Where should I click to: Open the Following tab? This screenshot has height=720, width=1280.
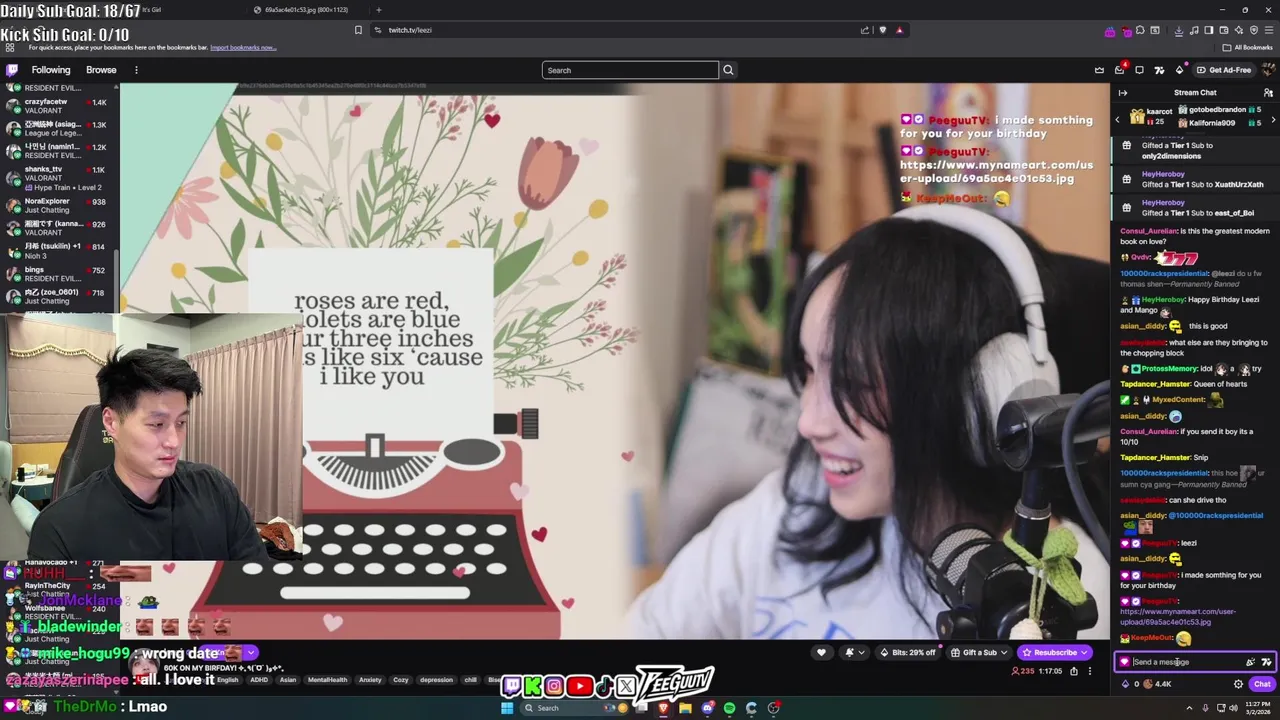(x=51, y=70)
